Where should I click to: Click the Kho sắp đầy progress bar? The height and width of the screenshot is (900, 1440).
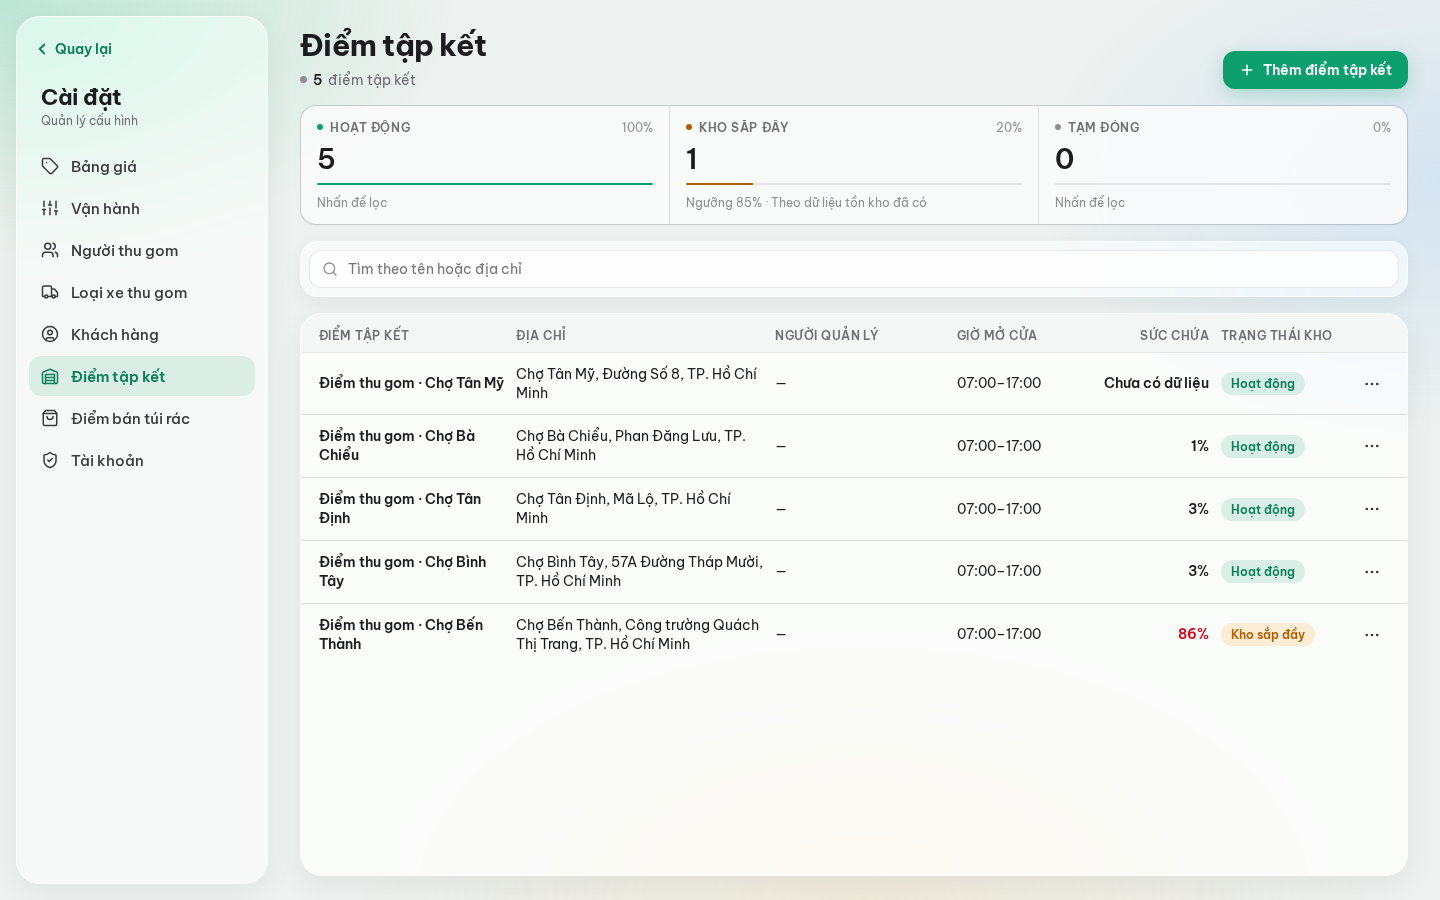(854, 184)
